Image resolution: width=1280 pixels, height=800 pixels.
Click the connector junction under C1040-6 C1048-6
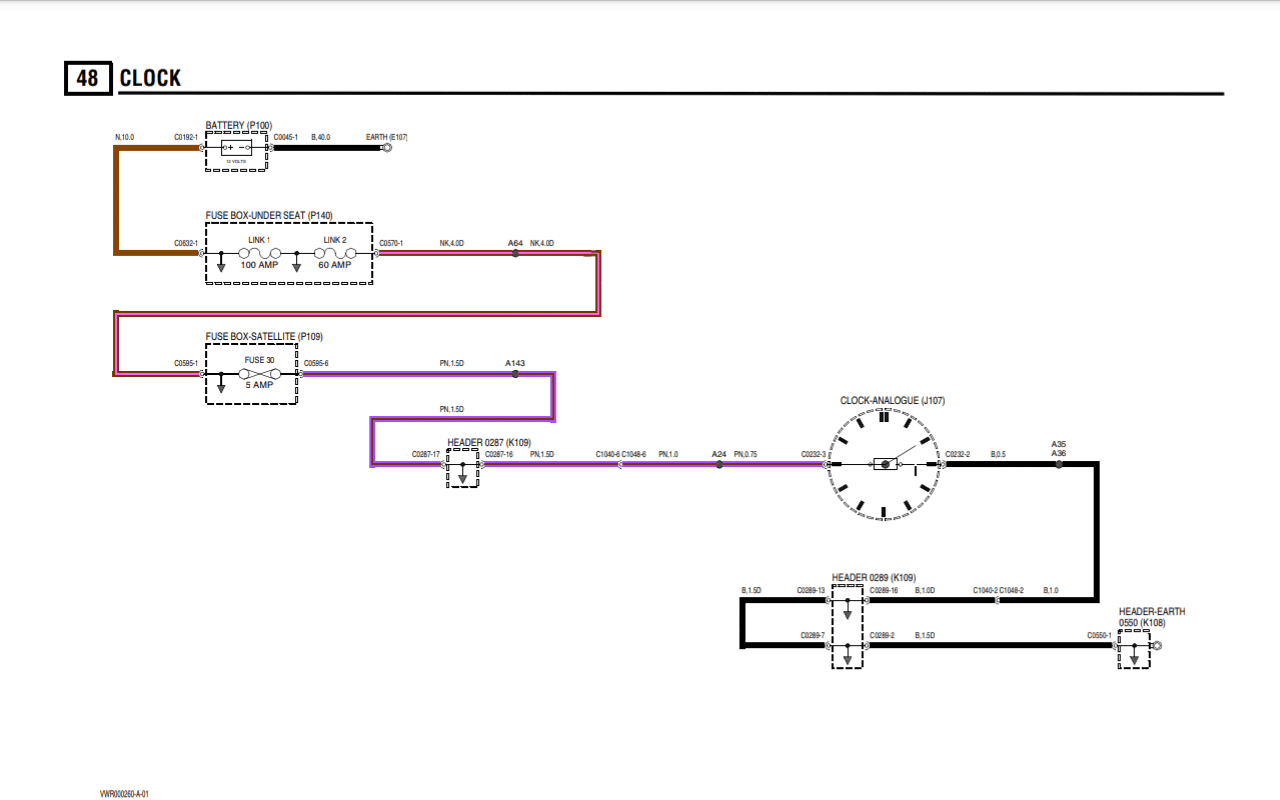(621, 465)
